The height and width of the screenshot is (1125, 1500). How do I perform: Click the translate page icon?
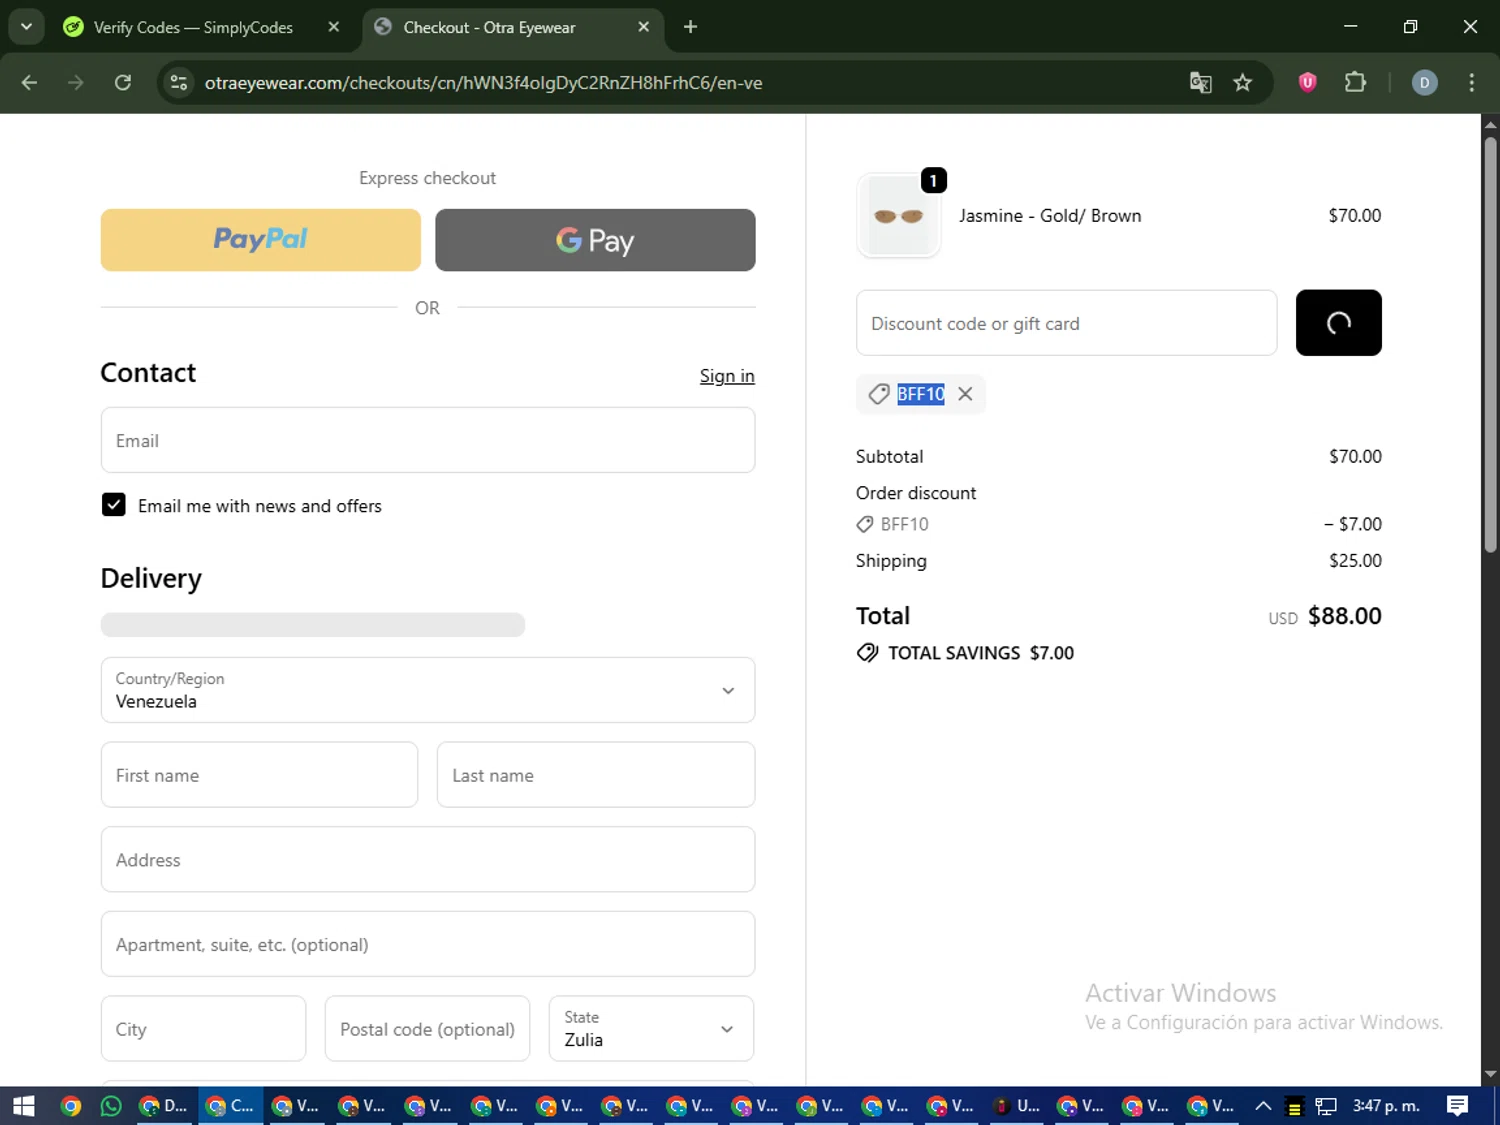(x=1200, y=83)
